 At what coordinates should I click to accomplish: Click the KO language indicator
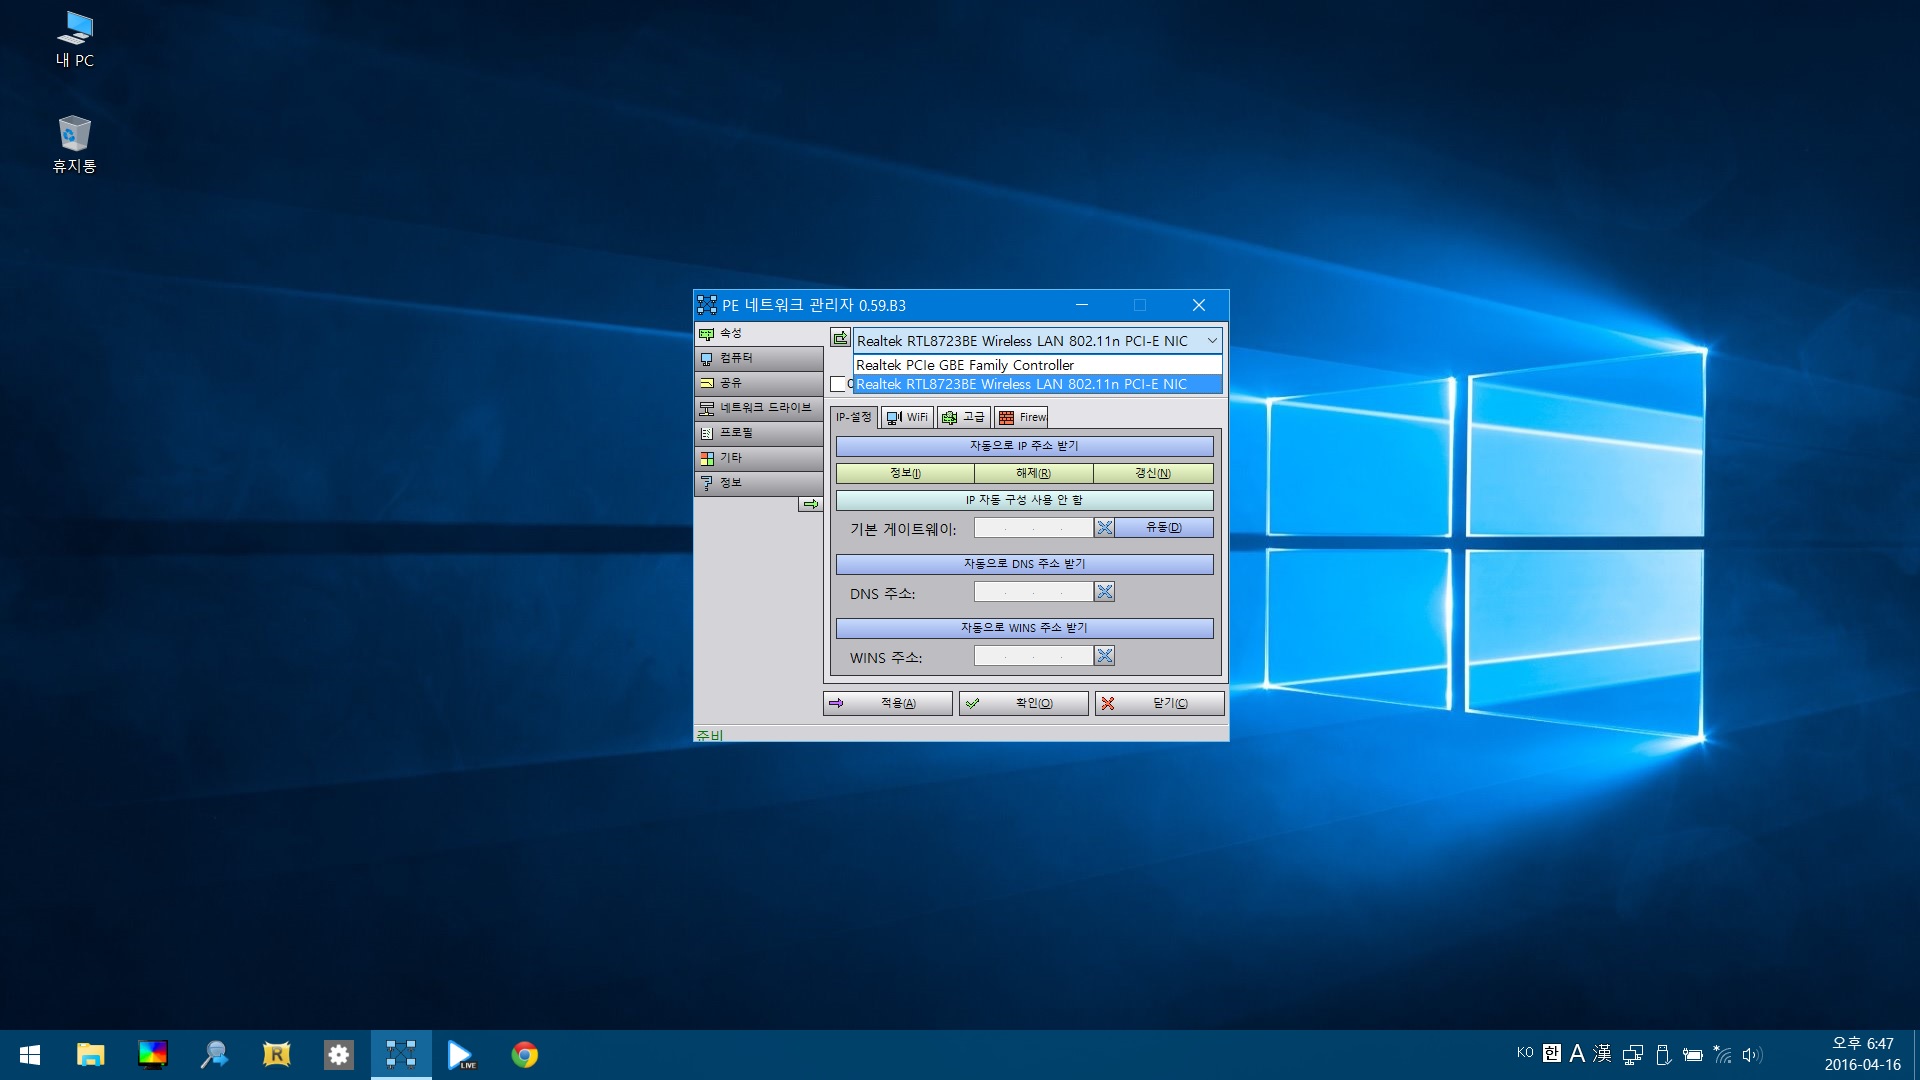[x=1525, y=1053]
